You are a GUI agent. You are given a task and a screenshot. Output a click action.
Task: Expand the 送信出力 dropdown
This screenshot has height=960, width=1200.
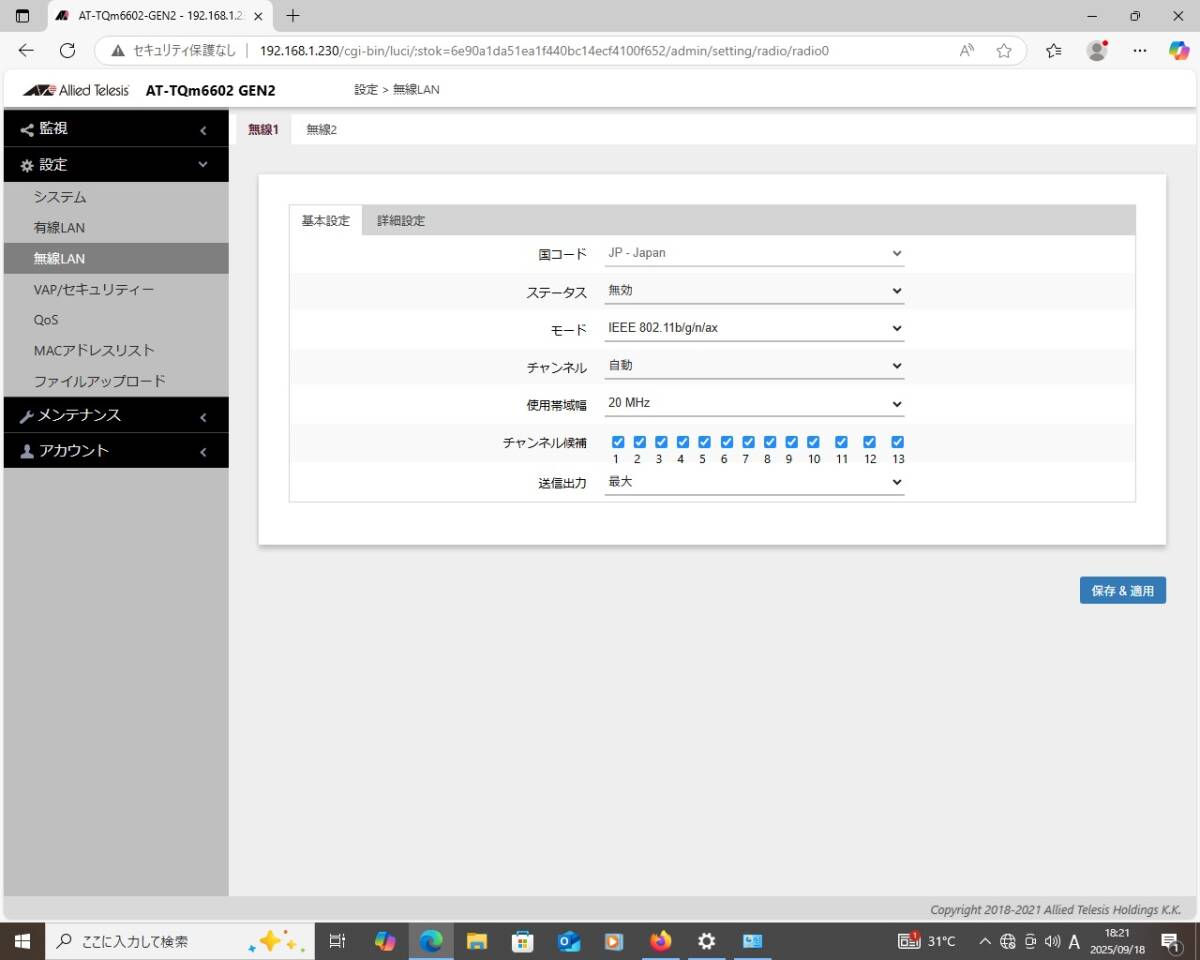click(x=754, y=482)
